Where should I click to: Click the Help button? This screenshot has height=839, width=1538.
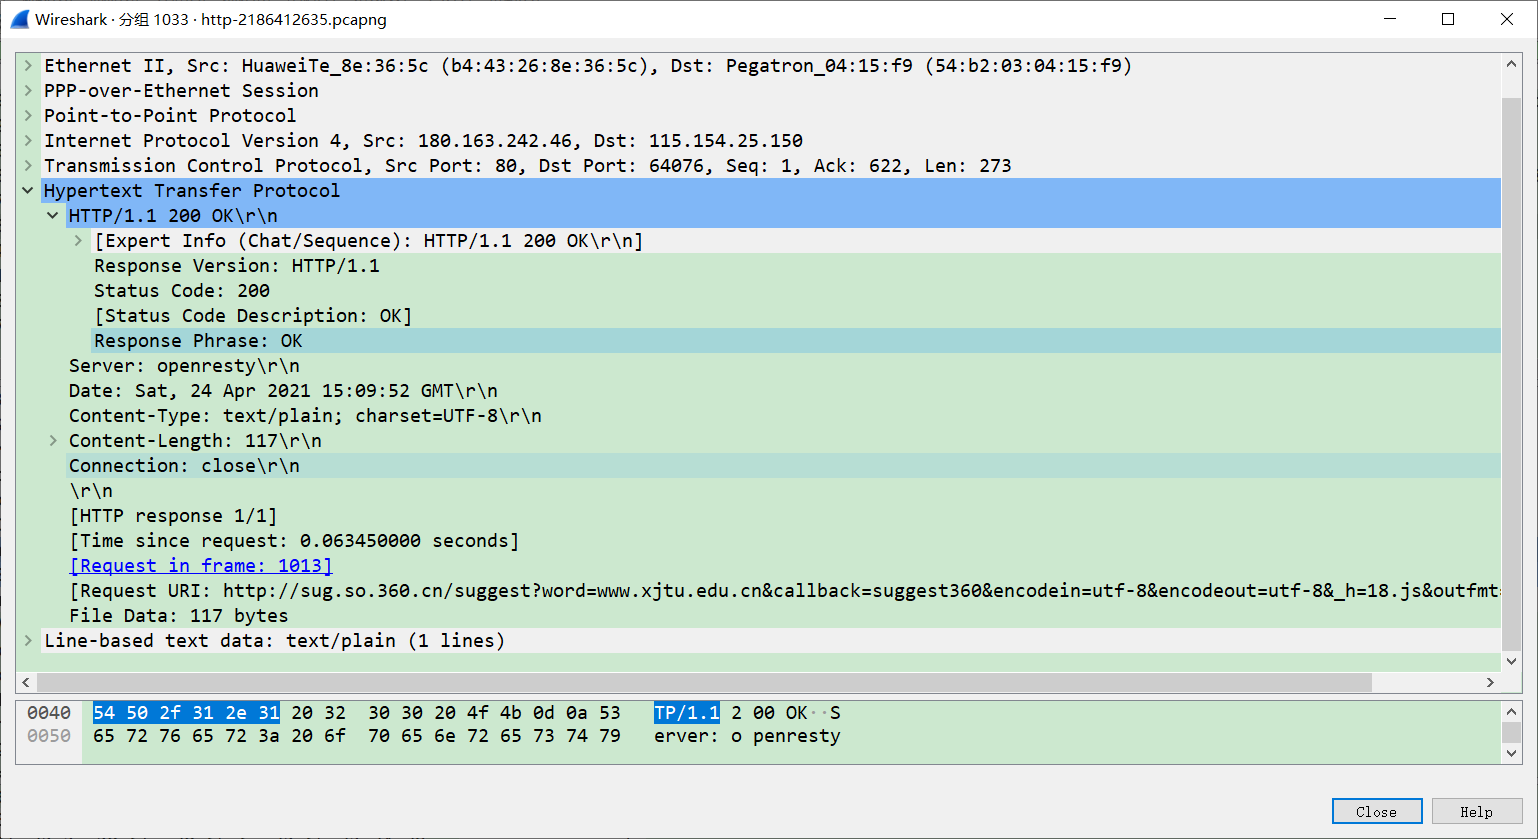point(1477,811)
